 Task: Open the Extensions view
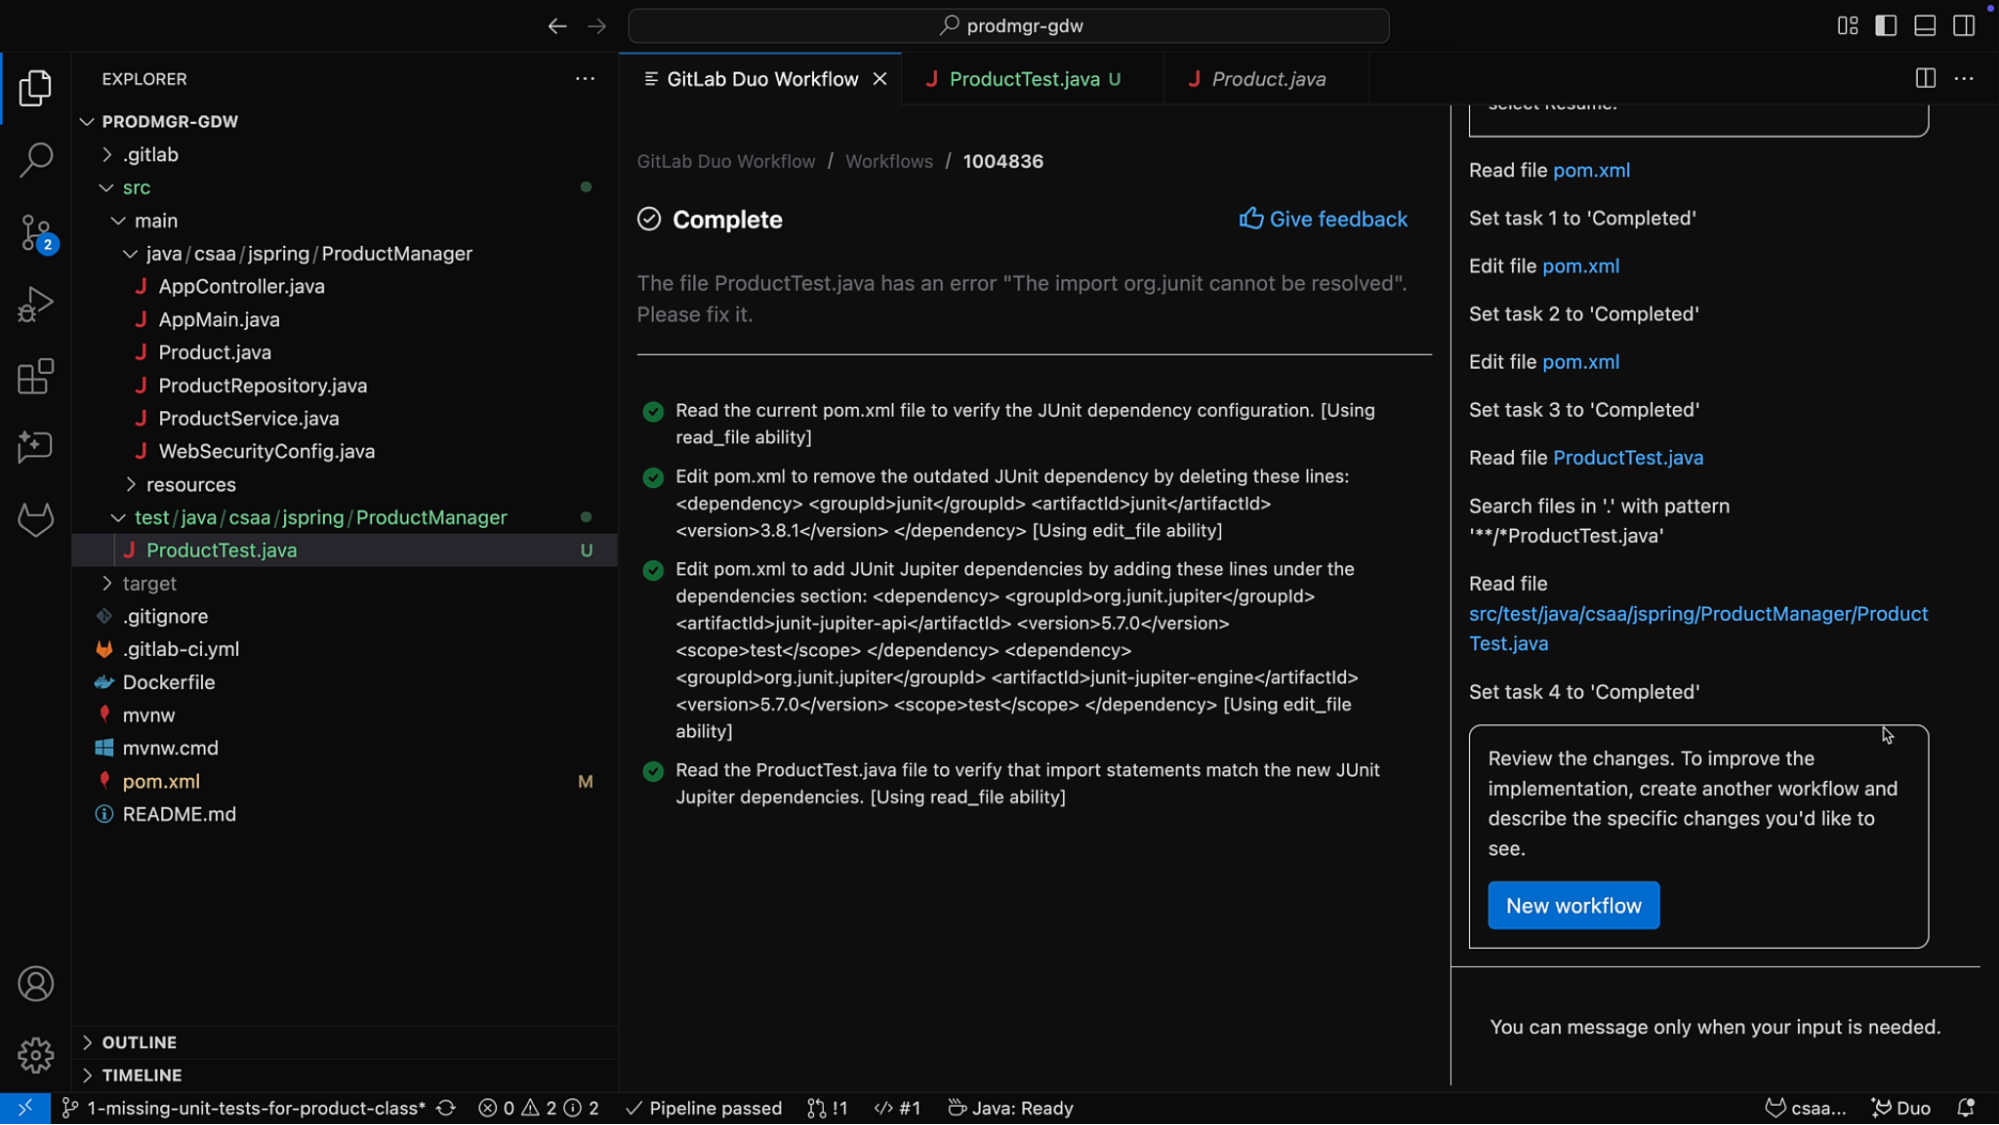pyautogui.click(x=35, y=377)
